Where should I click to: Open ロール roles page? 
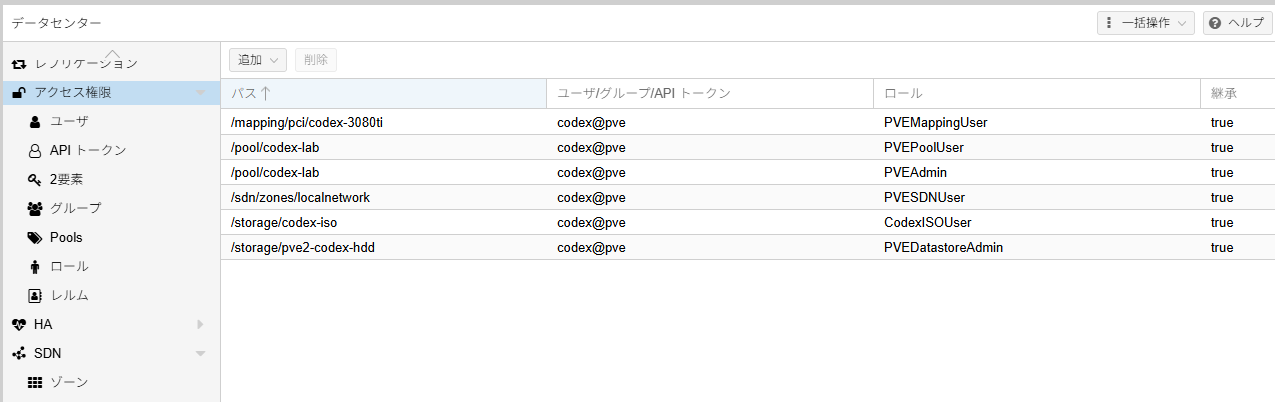[x=110, y=267]
